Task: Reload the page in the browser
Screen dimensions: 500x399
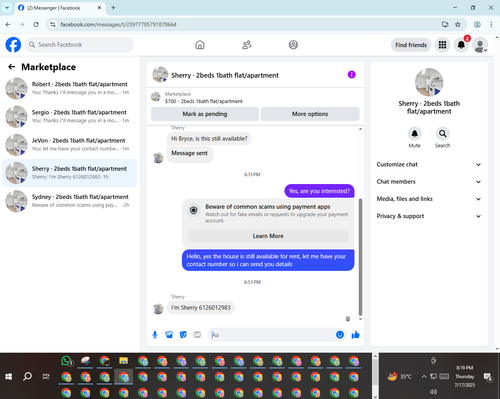Action: (x=36, y=24)
